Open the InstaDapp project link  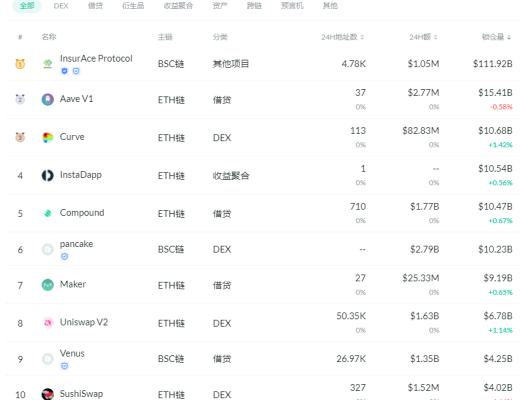pos(81,175)
